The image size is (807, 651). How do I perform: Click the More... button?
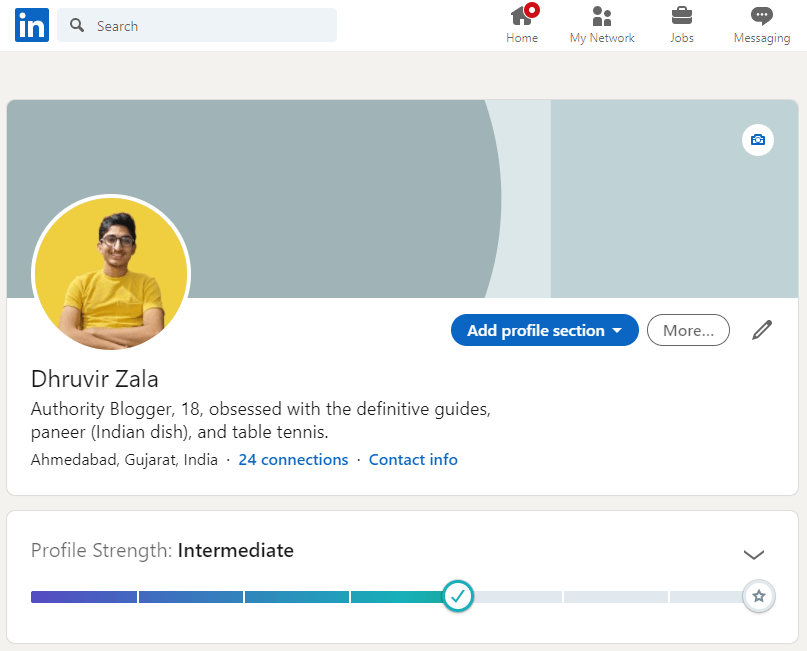click(x=688, y=330)
